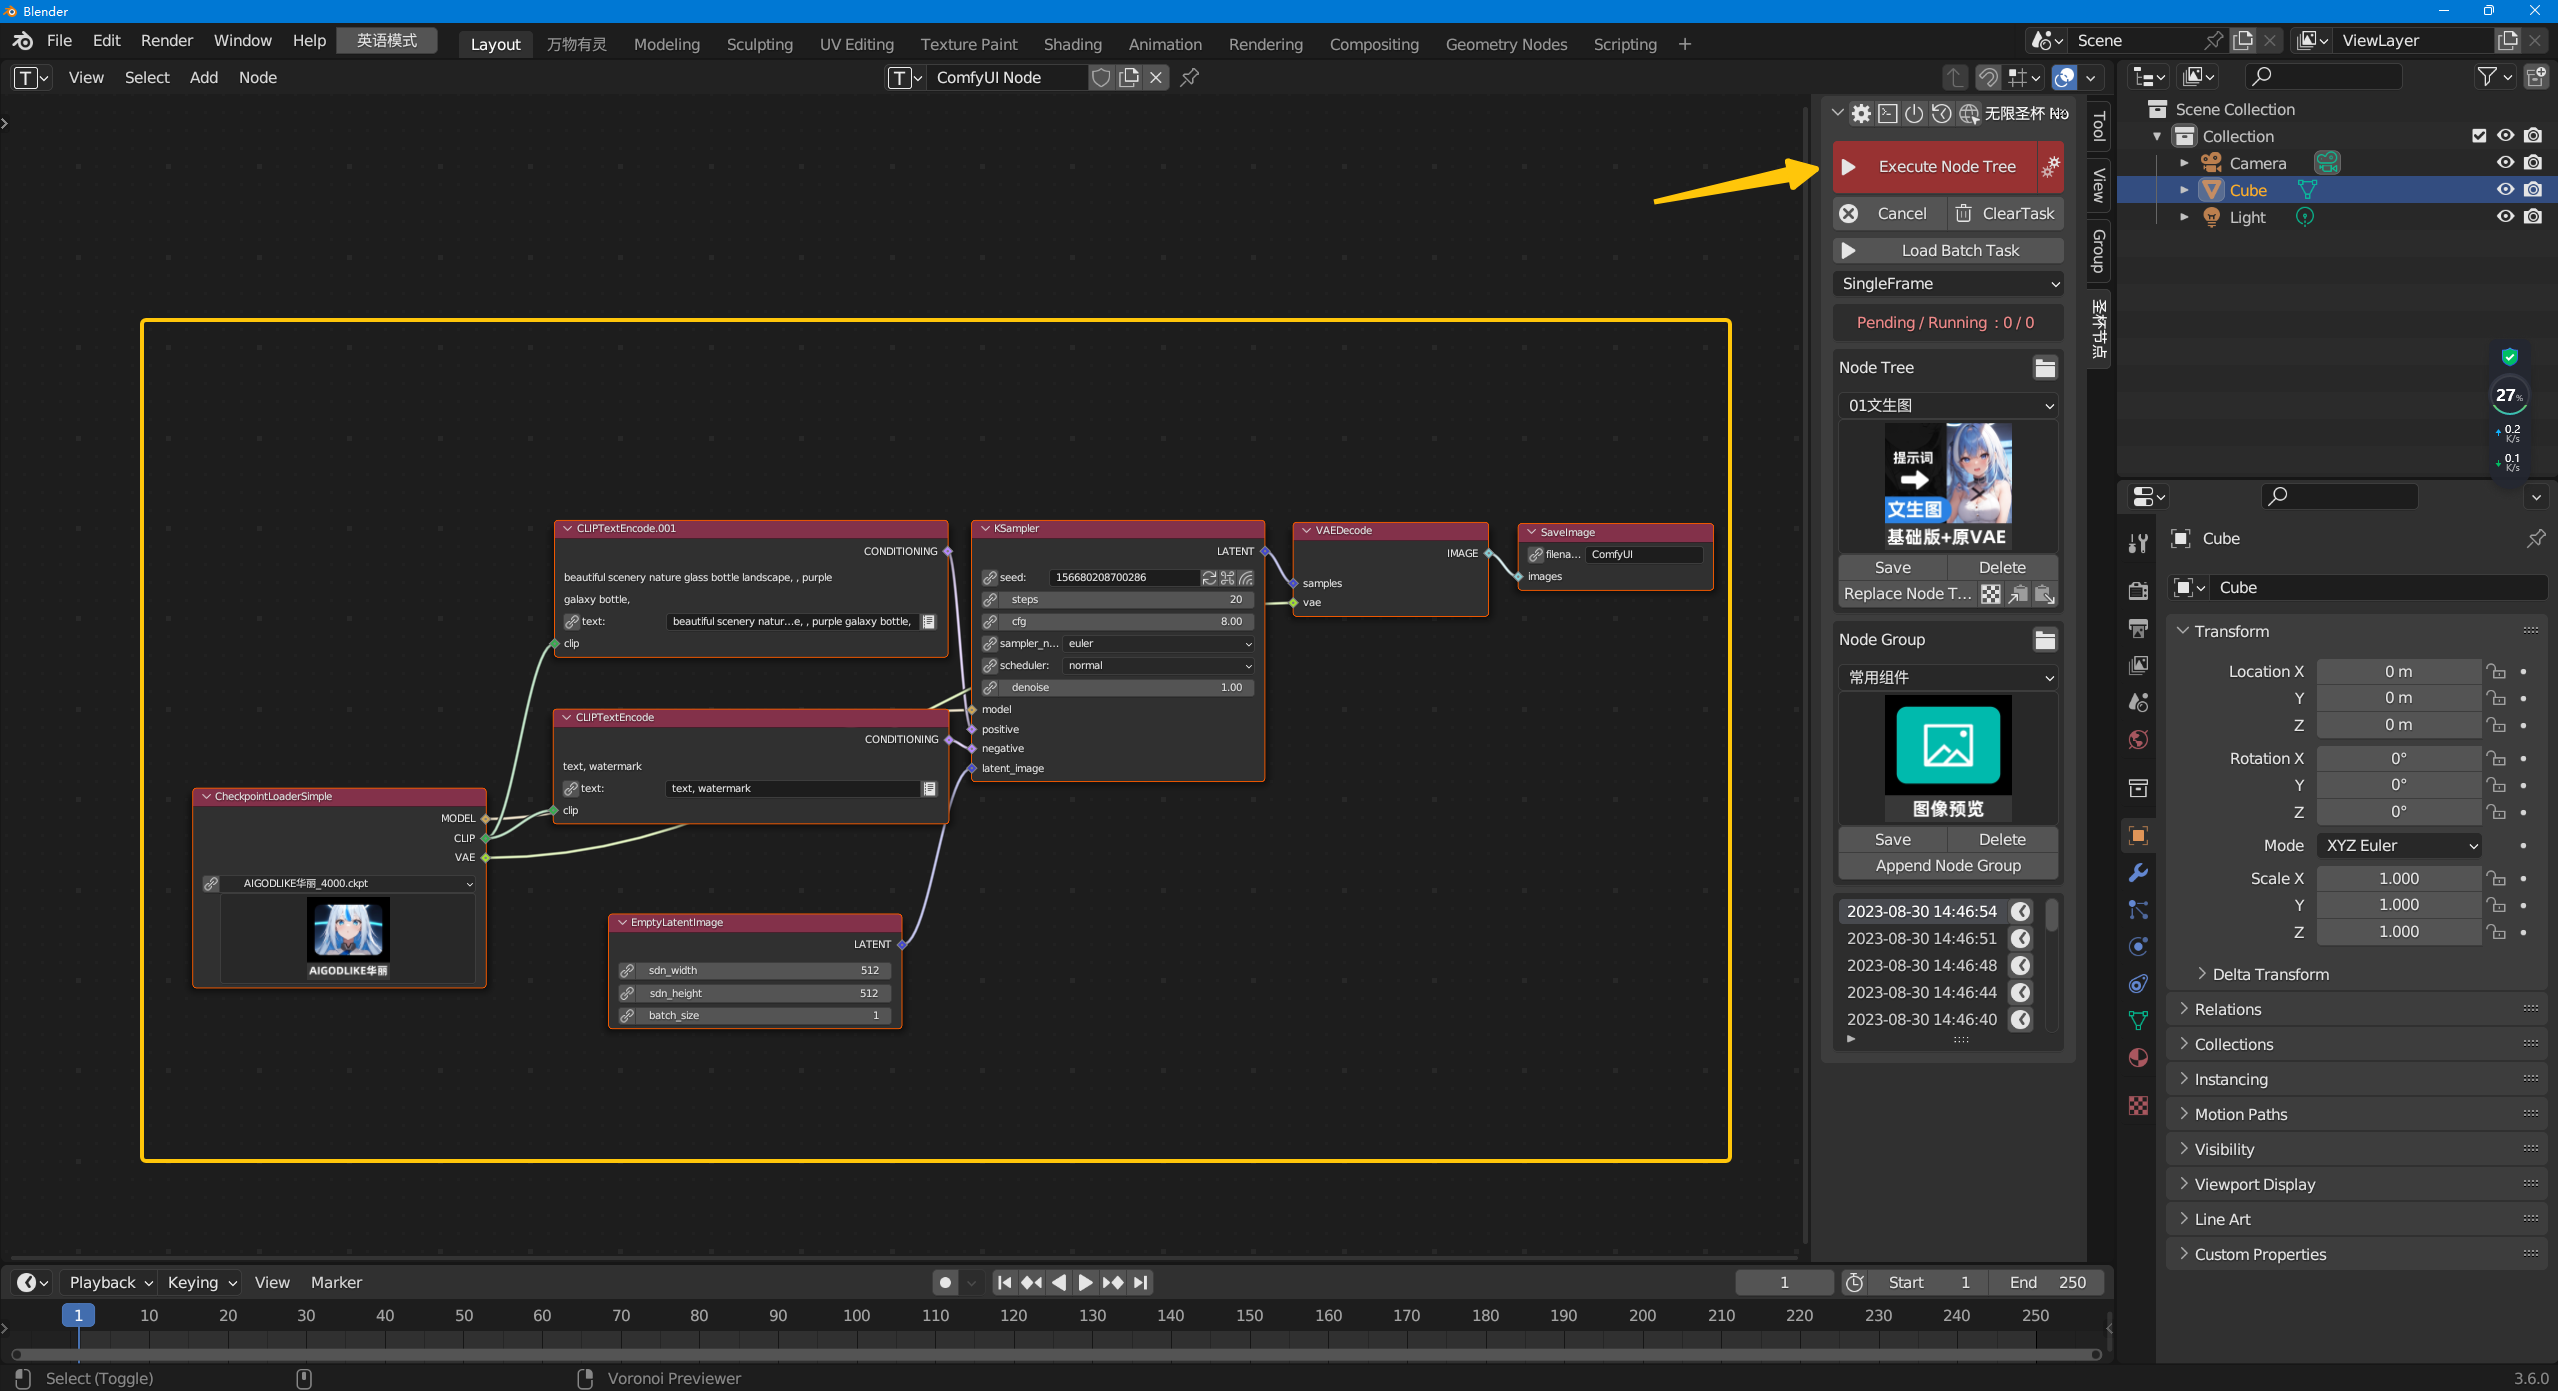Toggle Light render visibility camera icon
The image size is (2558, 1391).
pyautogui.click(x=2532, y=217)
